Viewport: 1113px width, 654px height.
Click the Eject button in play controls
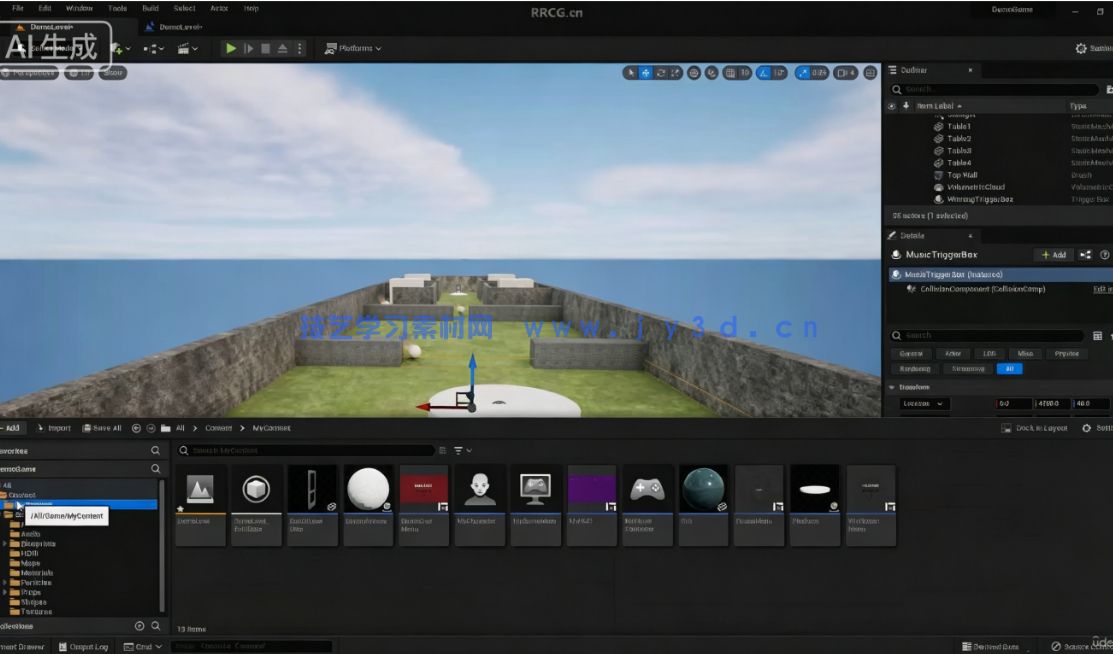coord(282,48)
